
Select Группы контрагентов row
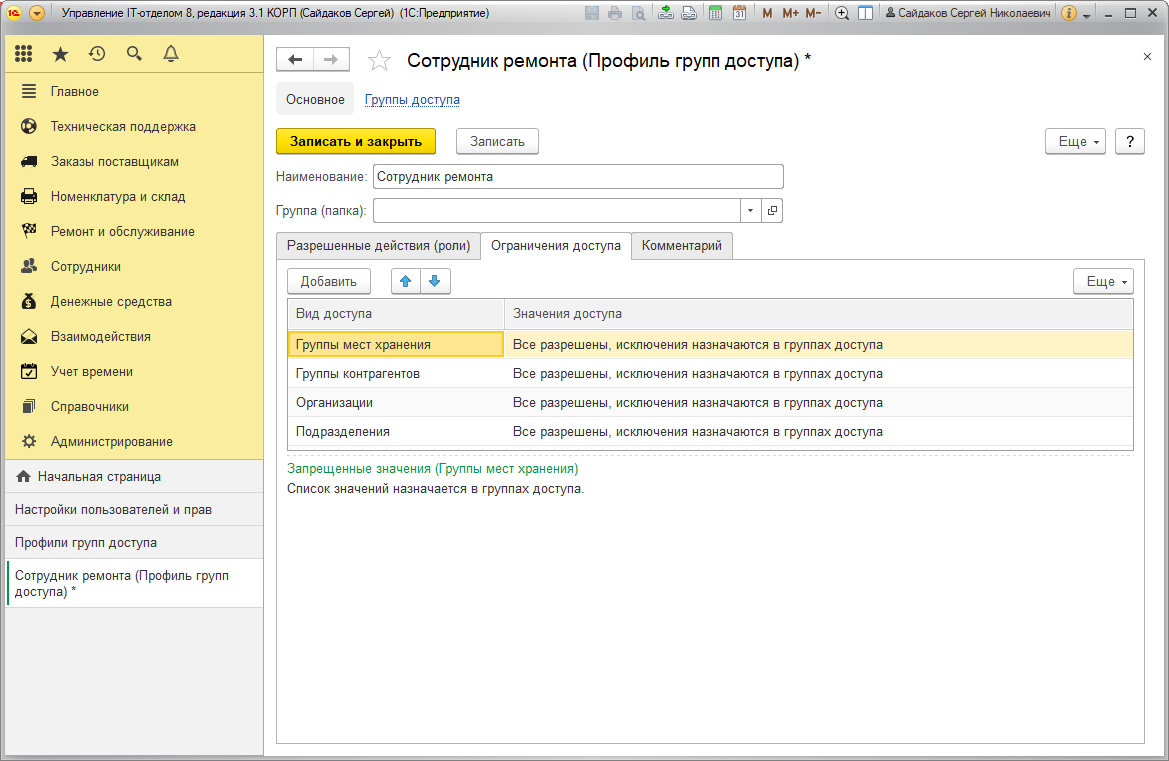[710, 373]
